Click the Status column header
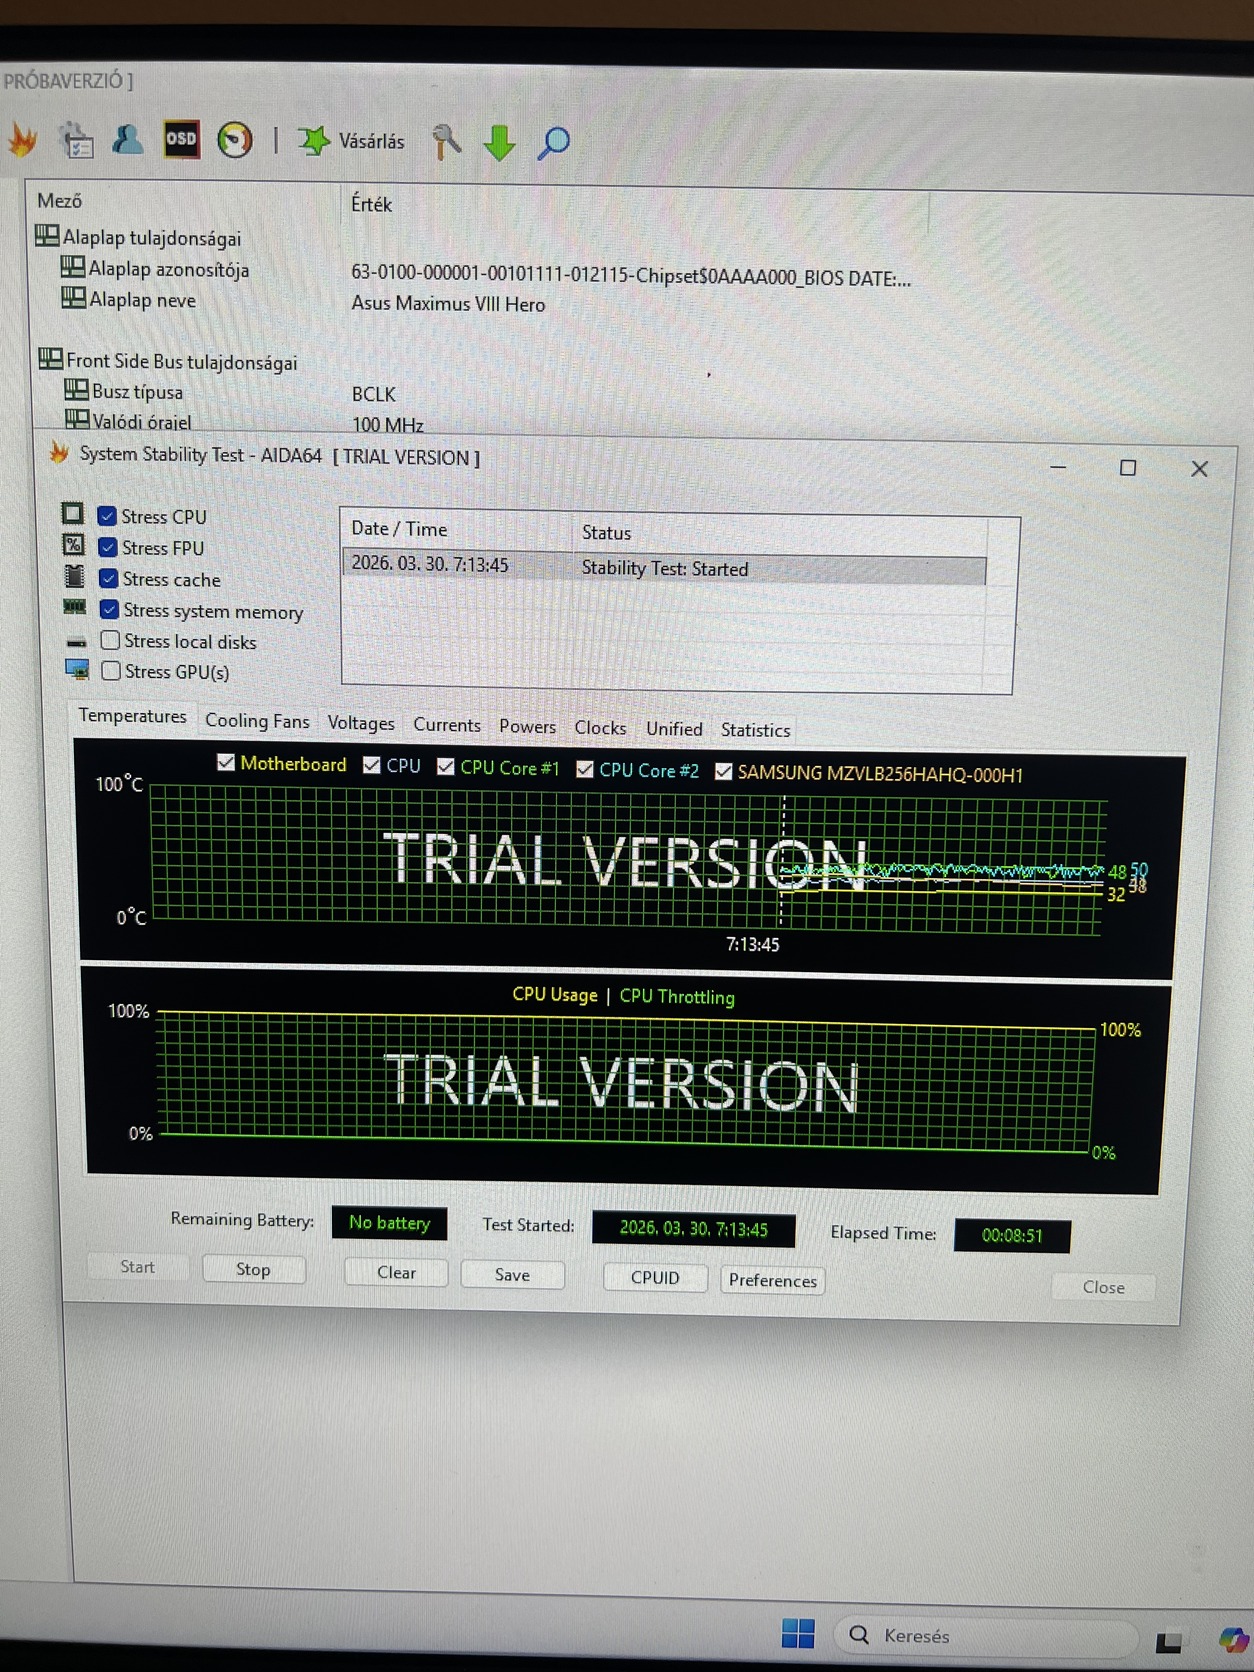Screen dimensions: 1254x1672 pos(606,533)
